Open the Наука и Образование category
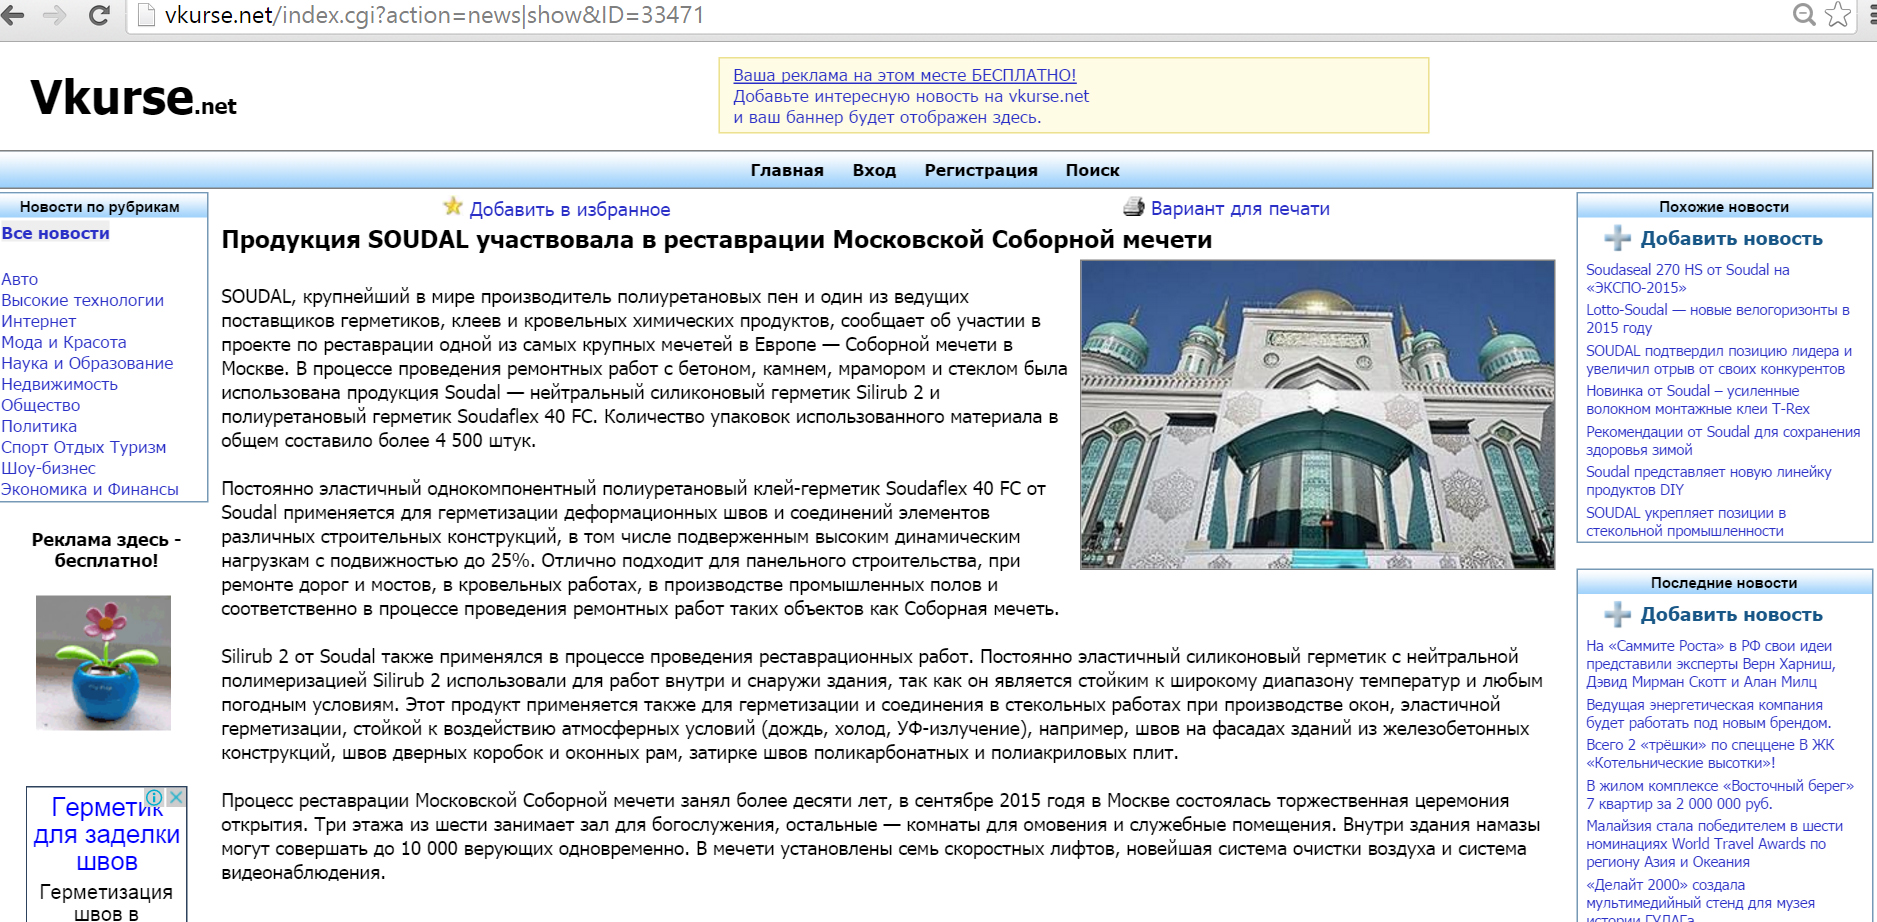Viewport: 1877px width, 922px height. (x=87, y=363)
